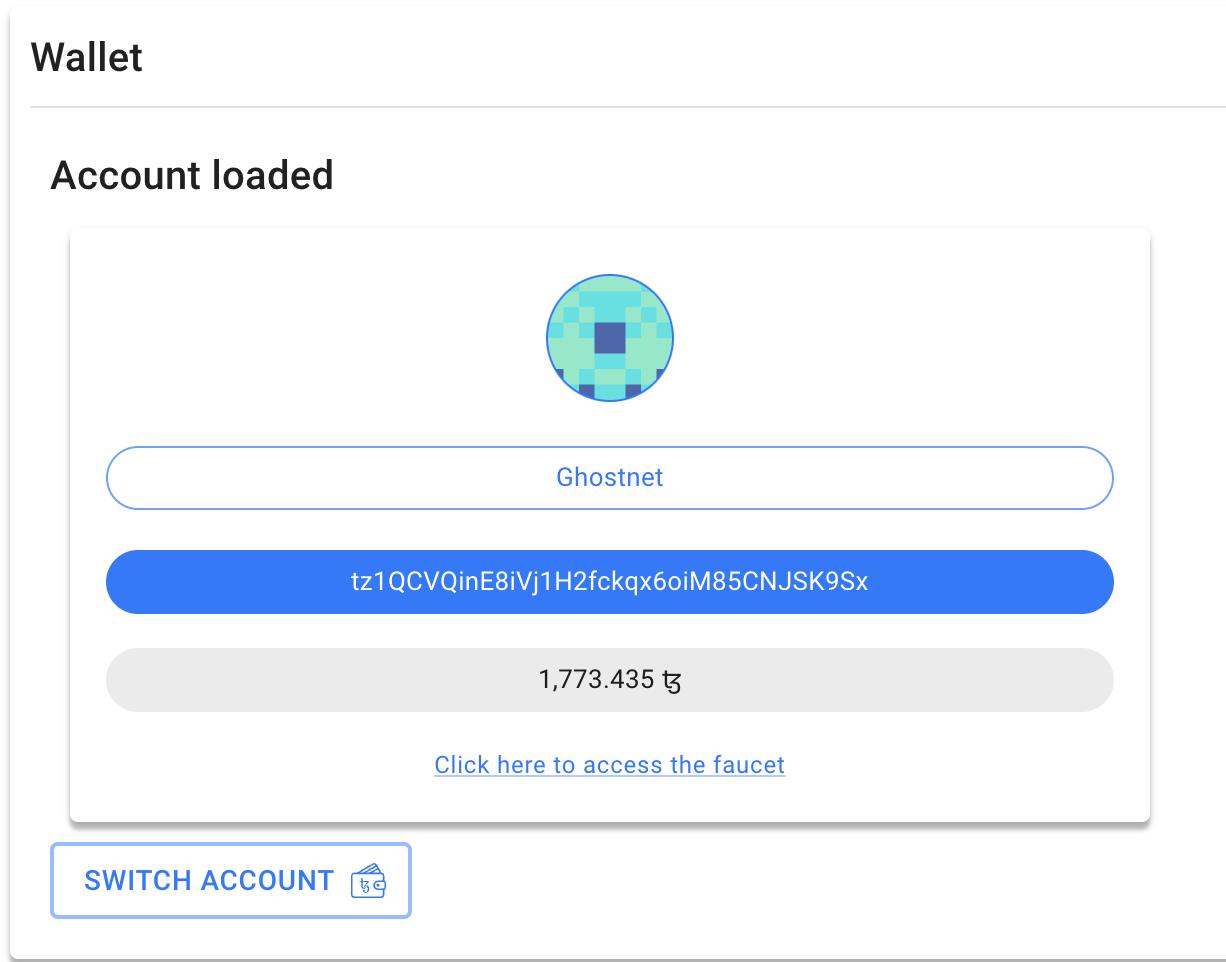Click the divider below the Wallet header

pyautogui.click(x=613, y=104)
